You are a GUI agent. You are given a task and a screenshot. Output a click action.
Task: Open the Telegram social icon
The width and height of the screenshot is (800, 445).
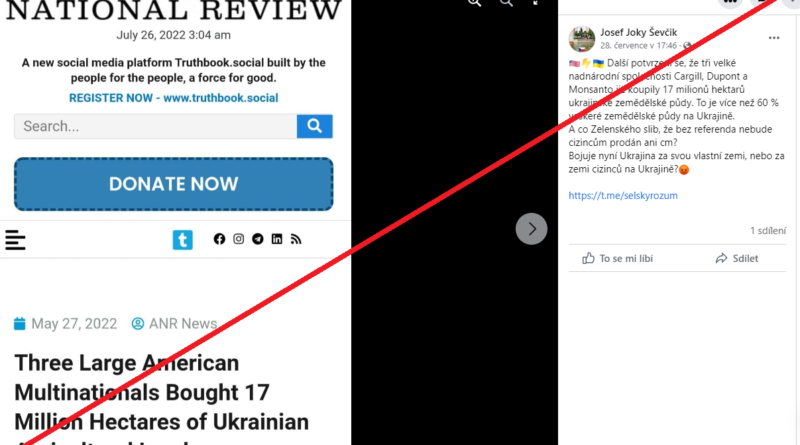pos(258,239)
